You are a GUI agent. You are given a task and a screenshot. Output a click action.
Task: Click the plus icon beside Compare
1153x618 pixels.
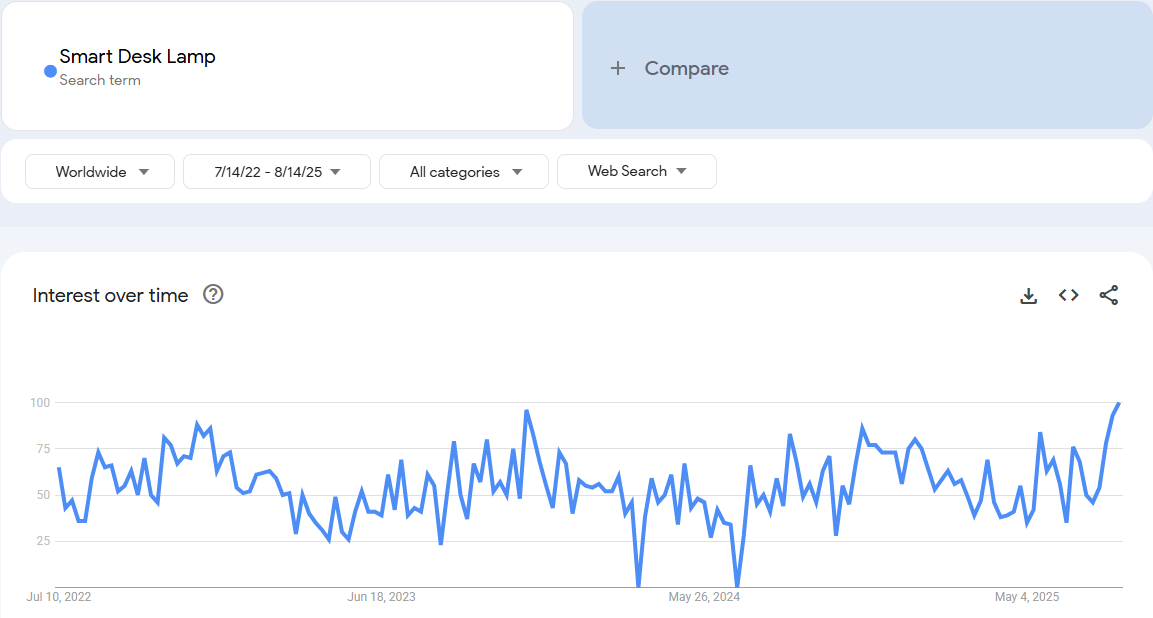(x=618, y=68)
